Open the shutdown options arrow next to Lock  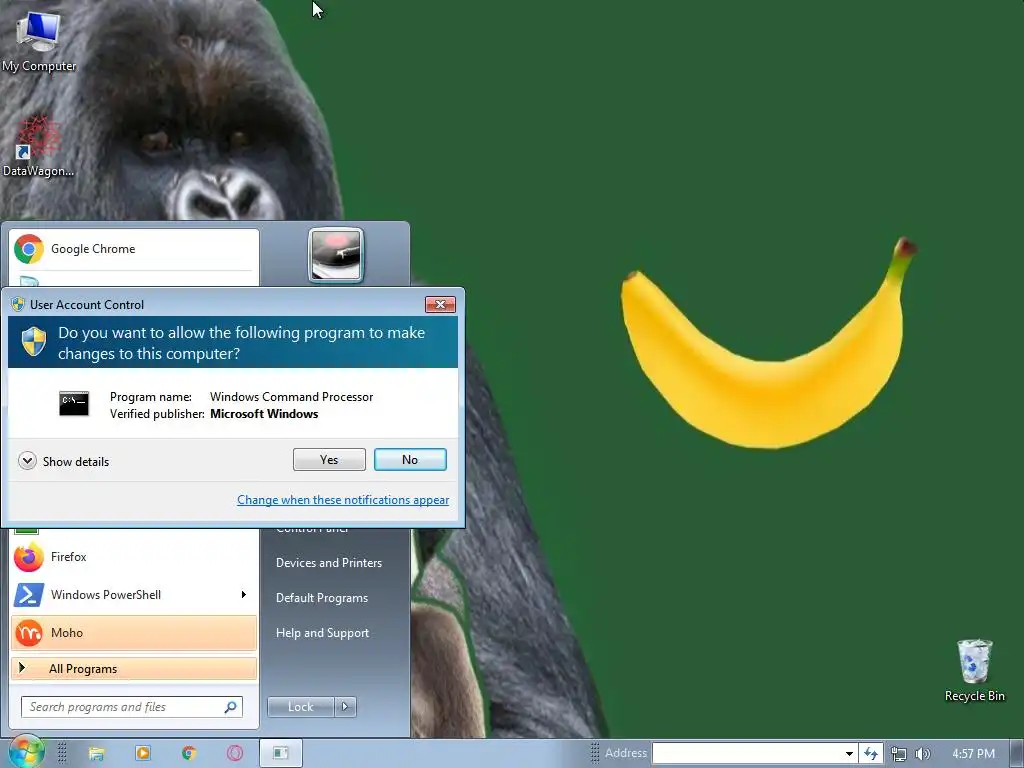point(345,707)
